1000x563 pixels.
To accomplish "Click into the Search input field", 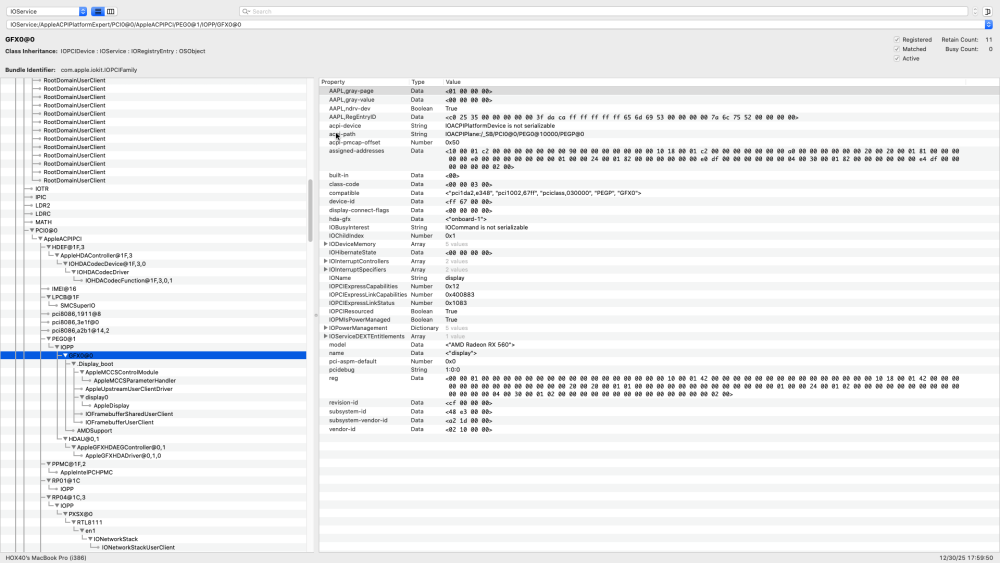I will 603,11.
